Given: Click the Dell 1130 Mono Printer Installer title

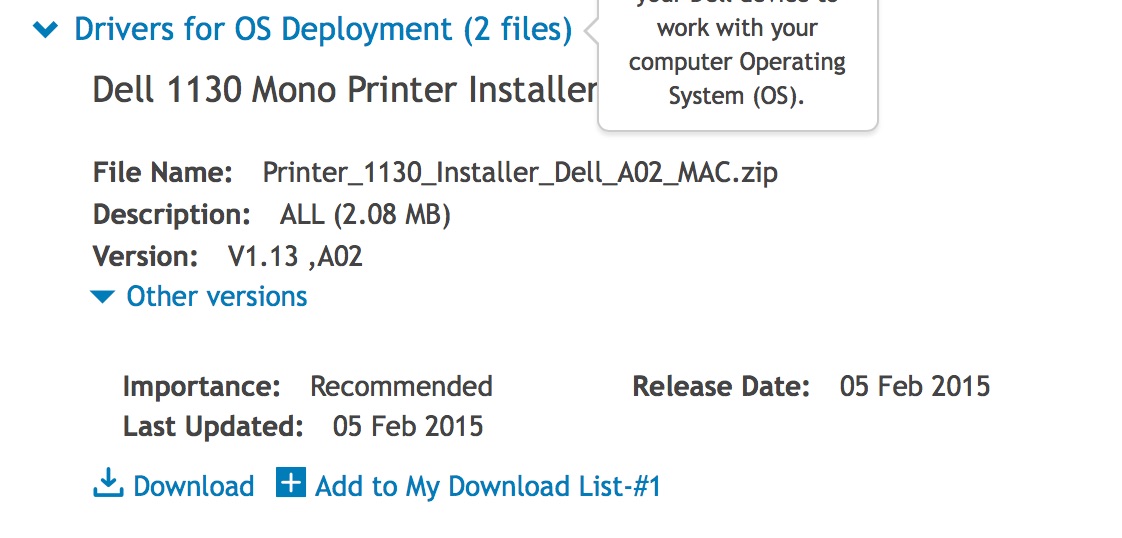Looking at the screenshot, I should [344, 90].
